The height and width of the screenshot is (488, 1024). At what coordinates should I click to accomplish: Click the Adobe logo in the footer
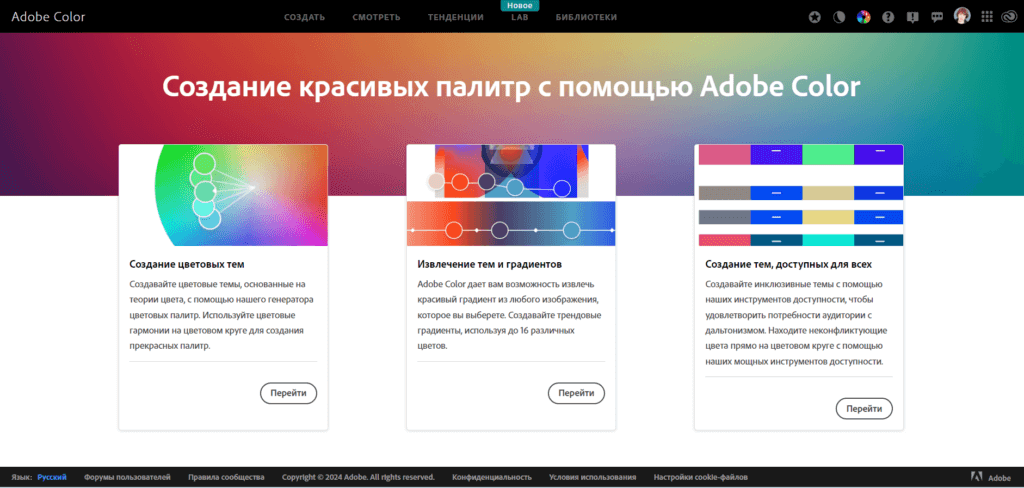tap(991, 478)
